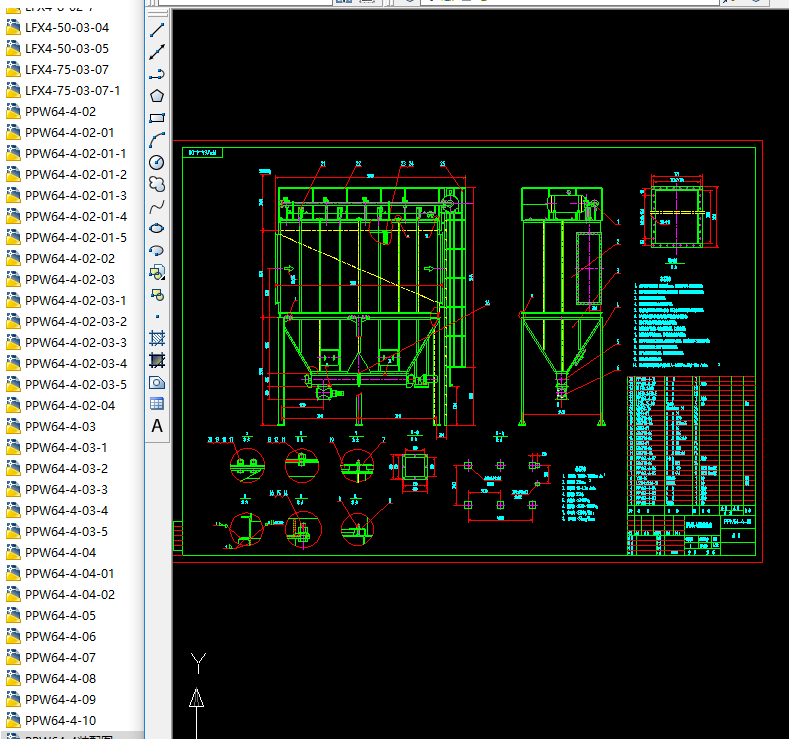Select the Line drawing tool
This screenshot has height=739, width=789.
click(x=157, y=30)
